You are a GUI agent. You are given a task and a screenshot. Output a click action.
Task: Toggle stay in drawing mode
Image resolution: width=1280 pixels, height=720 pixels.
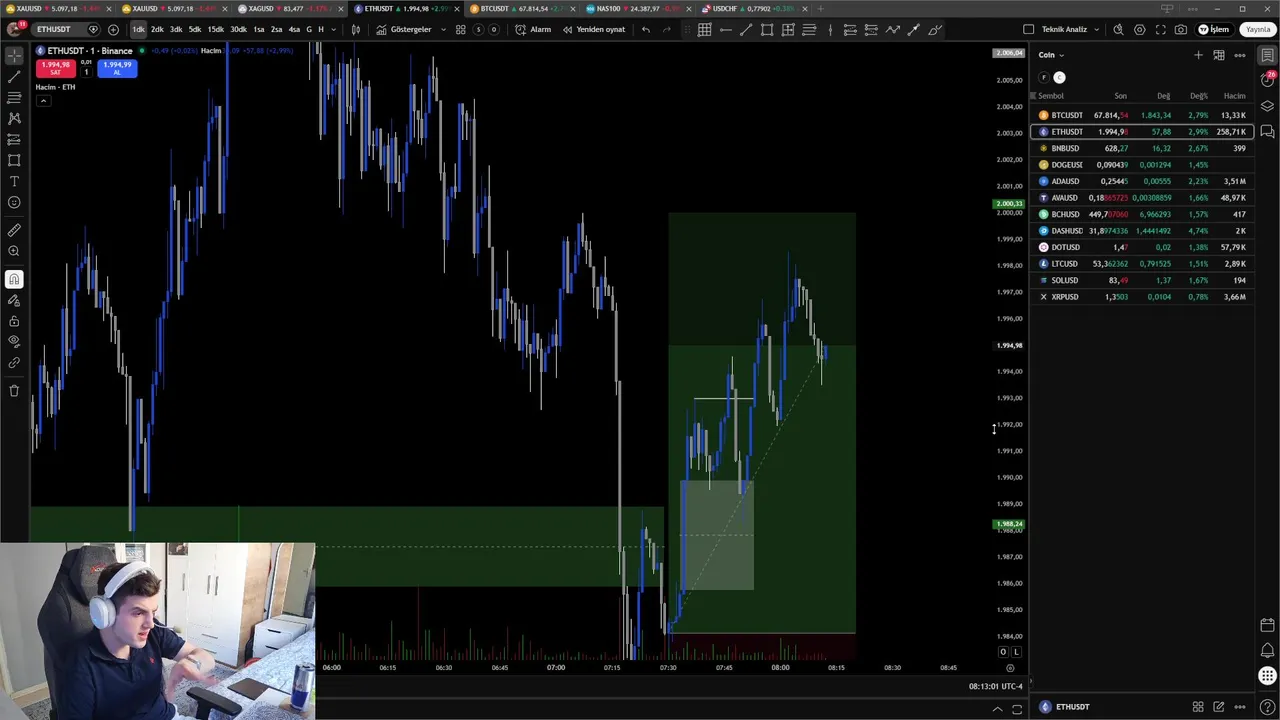tap(14, 300)
